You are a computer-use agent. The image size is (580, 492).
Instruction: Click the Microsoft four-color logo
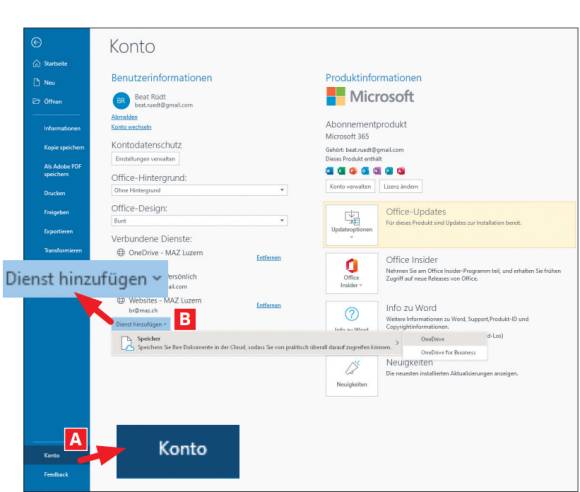click(x=335, y=96)
